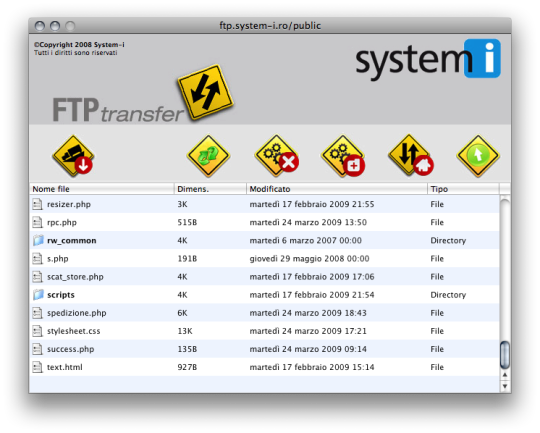Click date giovedì 29 maggio 2008 00:00
This screenshot has height=433, width=540.
click(309, 259)
